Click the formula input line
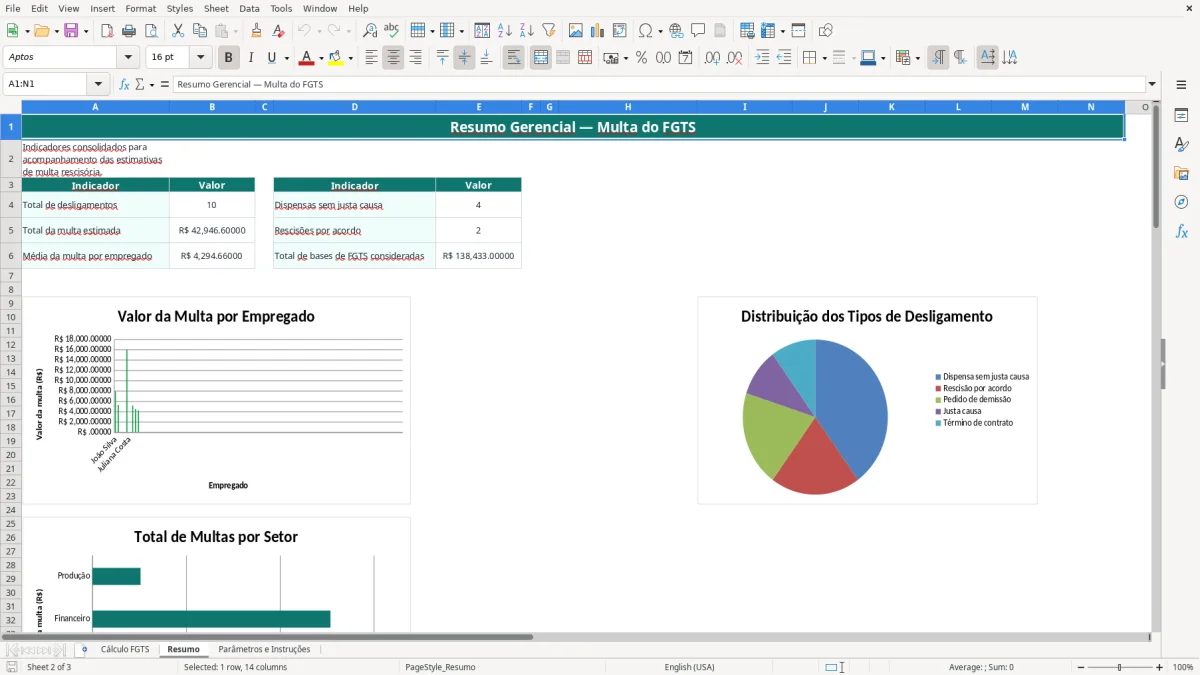The image size is (1200, 675). [x=658, y=85]
